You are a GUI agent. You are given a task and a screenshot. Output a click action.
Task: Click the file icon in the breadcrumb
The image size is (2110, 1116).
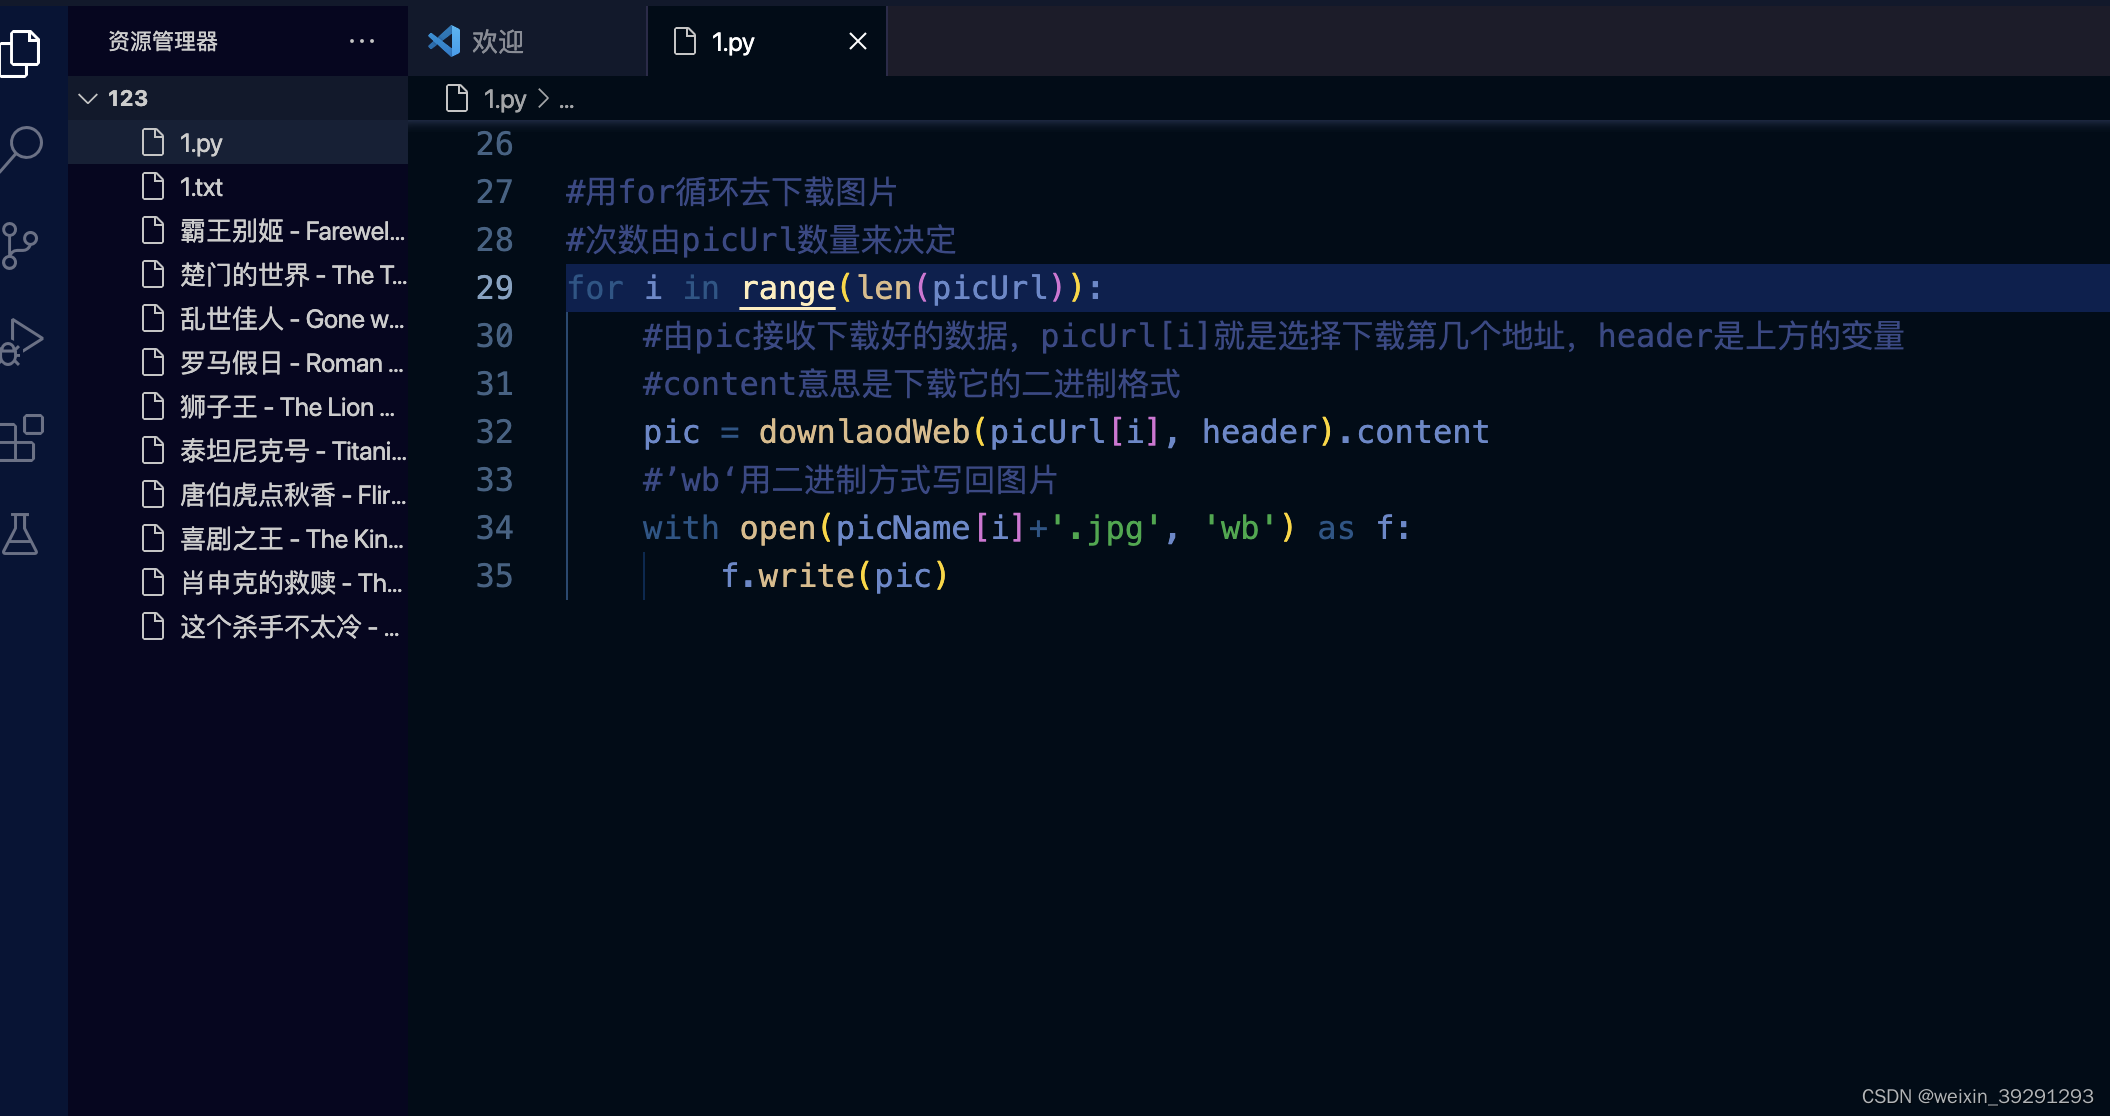(457, 98)
